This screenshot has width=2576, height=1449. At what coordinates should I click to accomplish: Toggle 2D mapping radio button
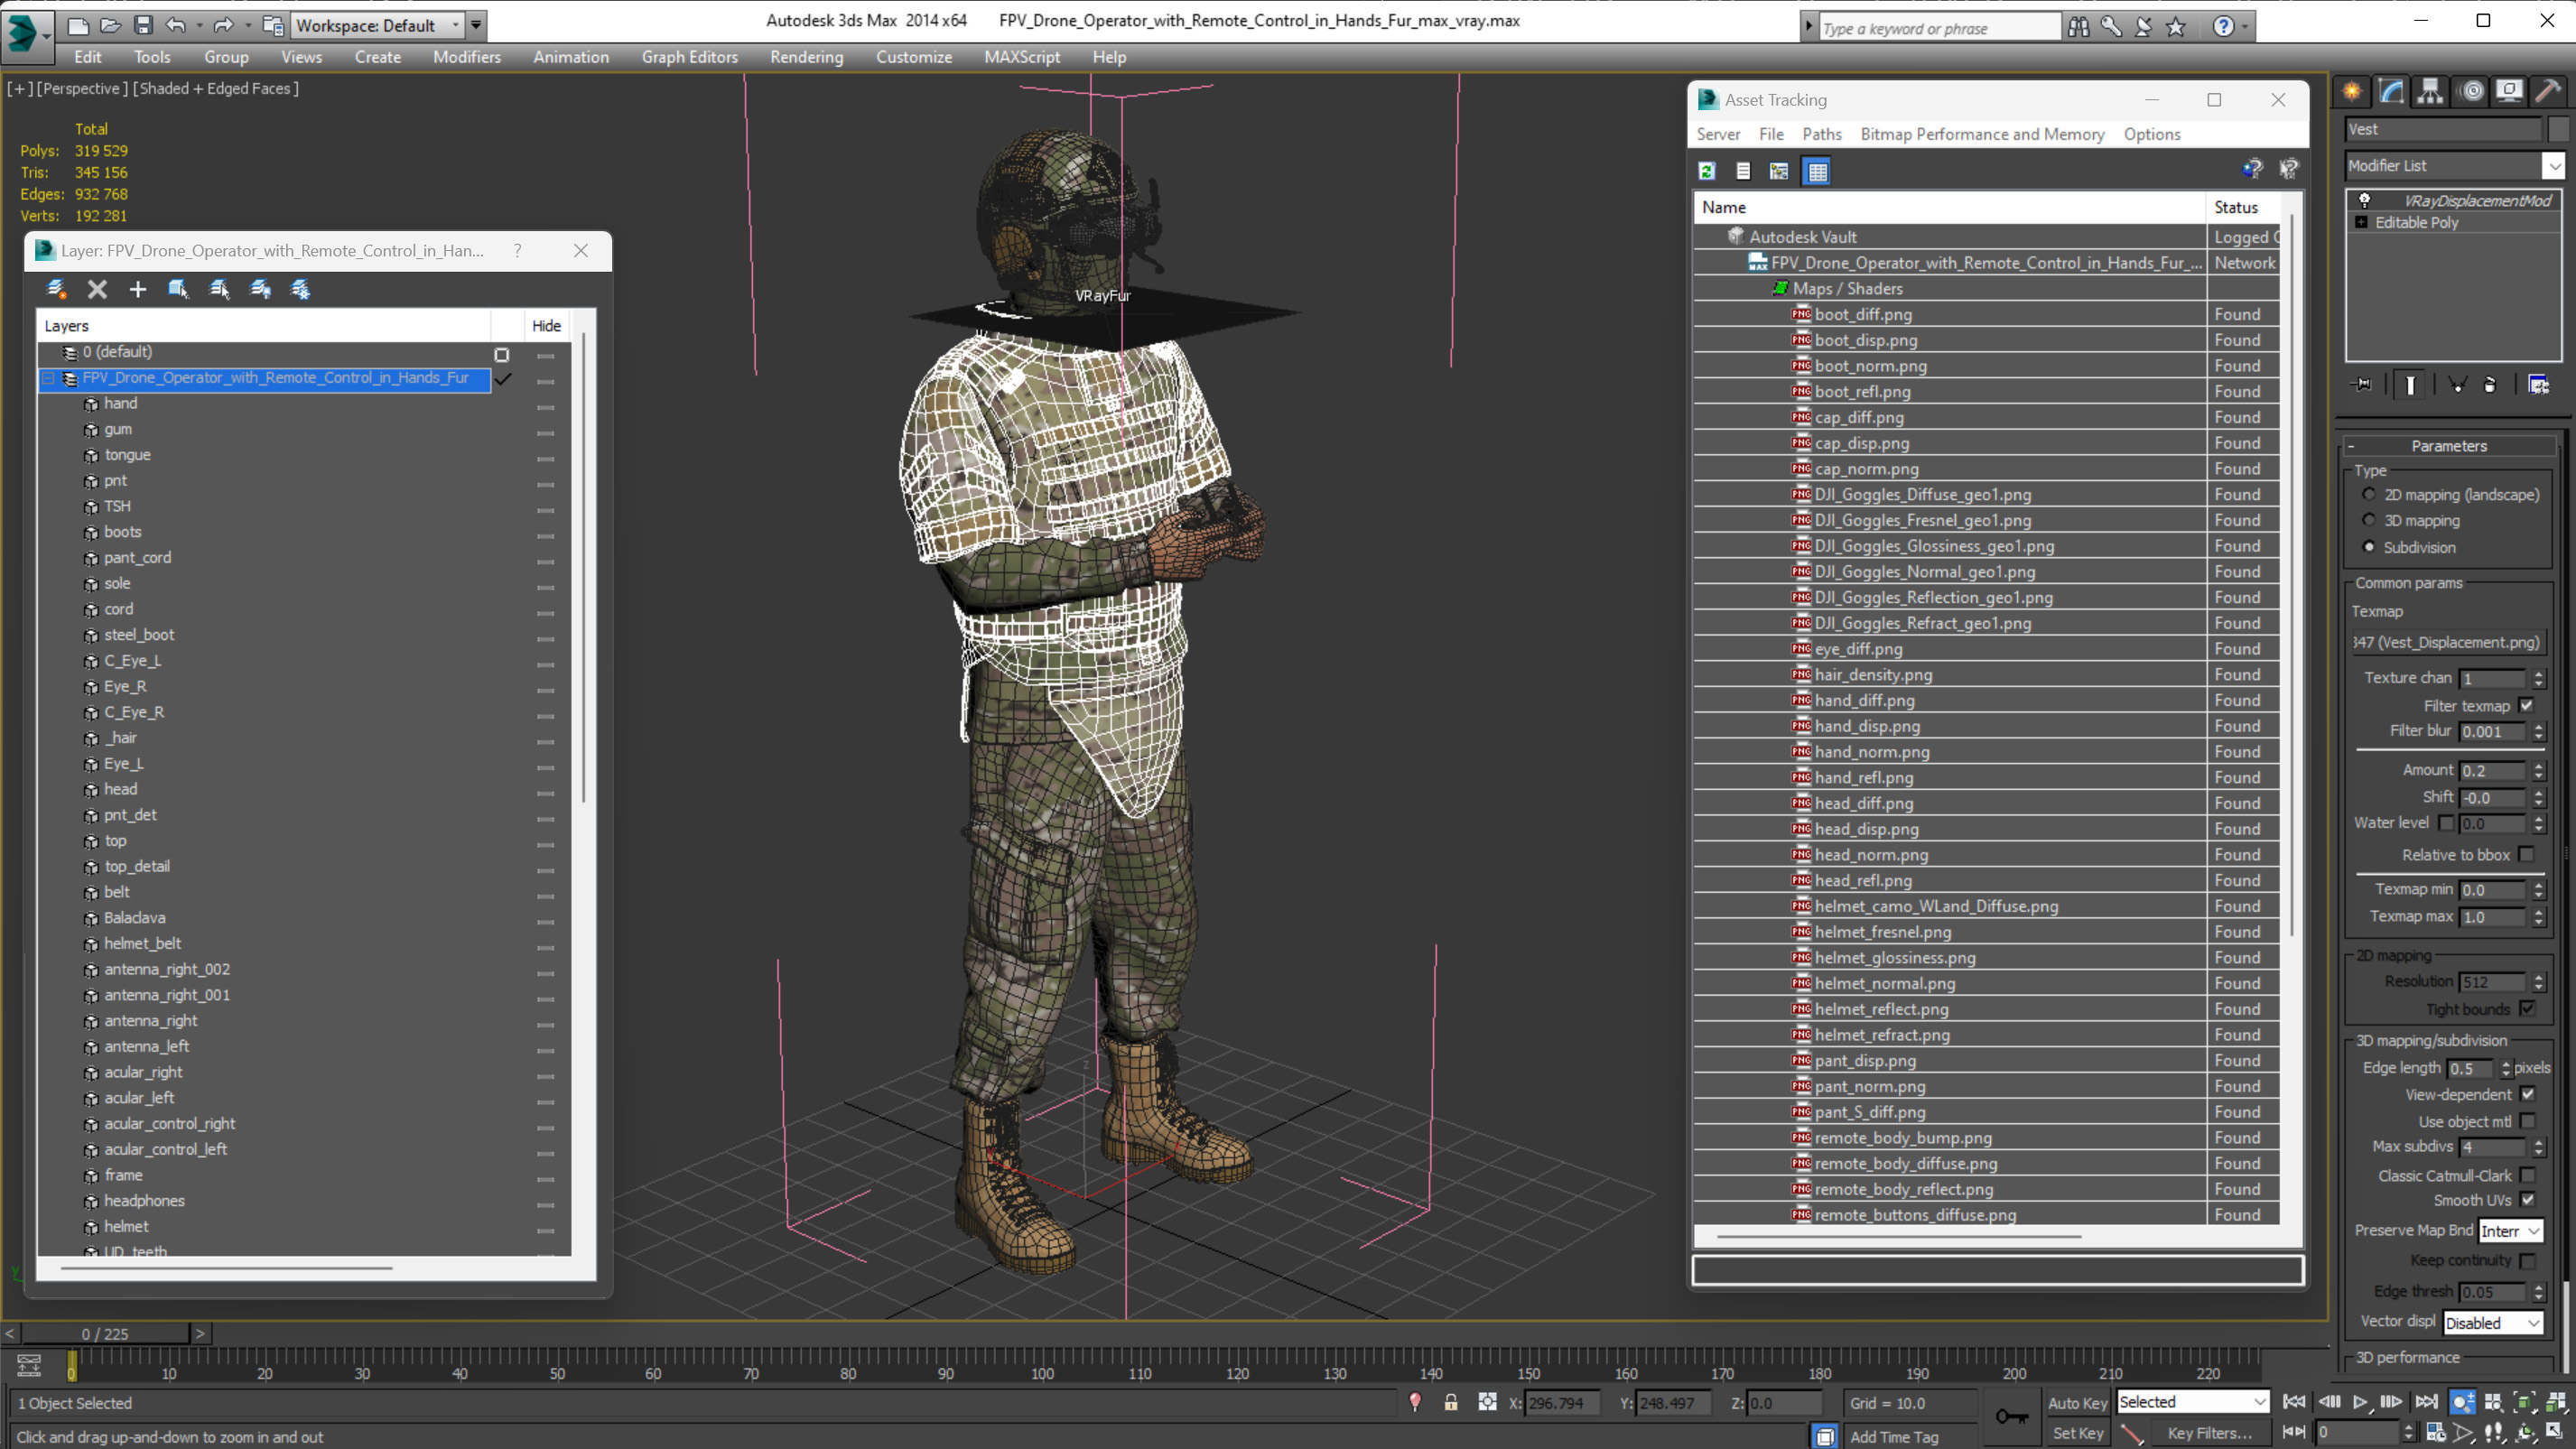point(2373,496)
